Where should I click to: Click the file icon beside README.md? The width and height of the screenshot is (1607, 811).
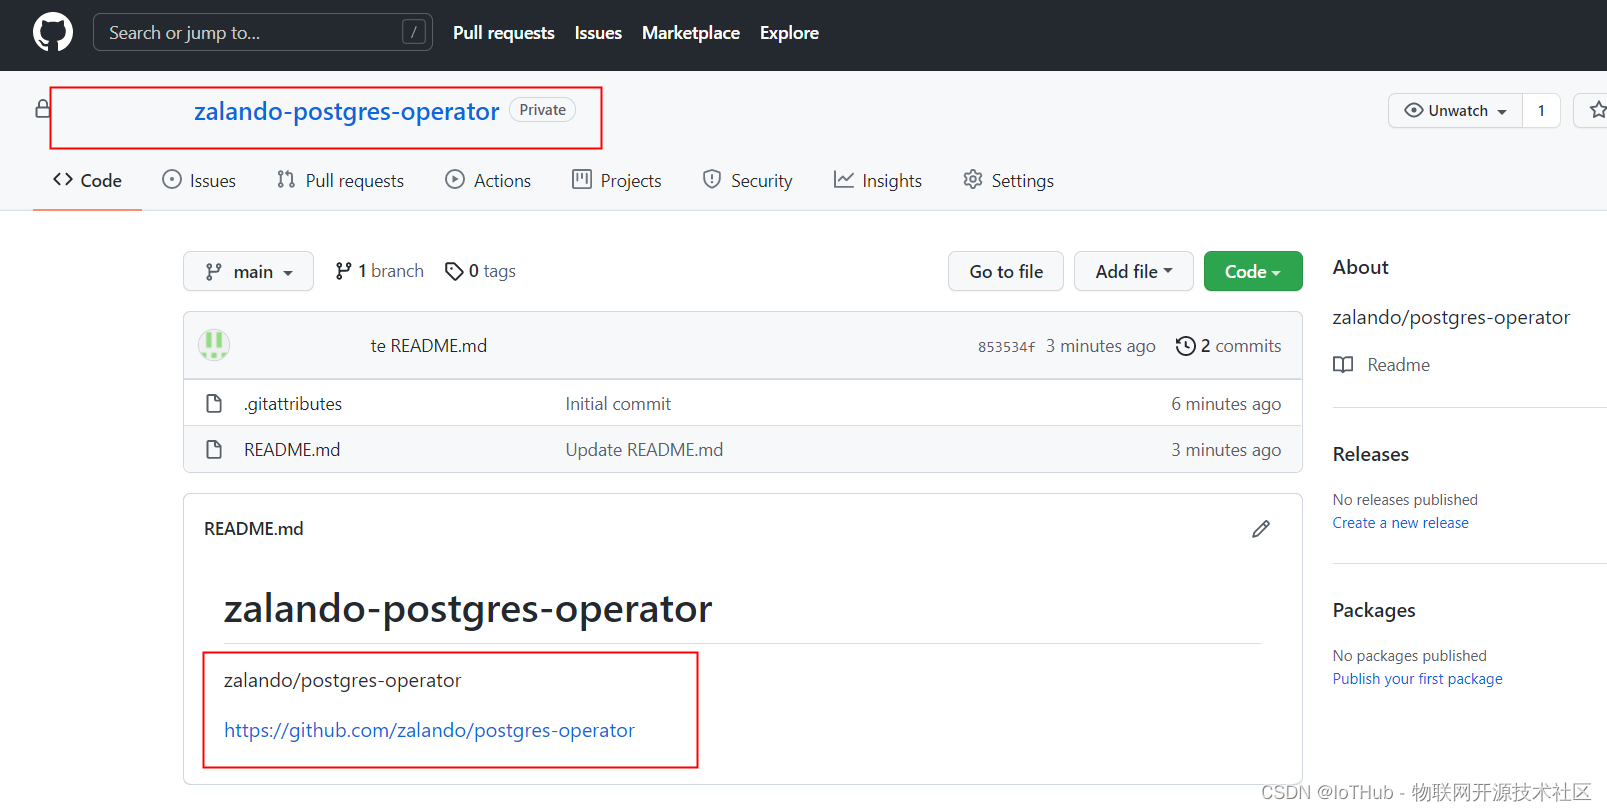tap(214, 450)
